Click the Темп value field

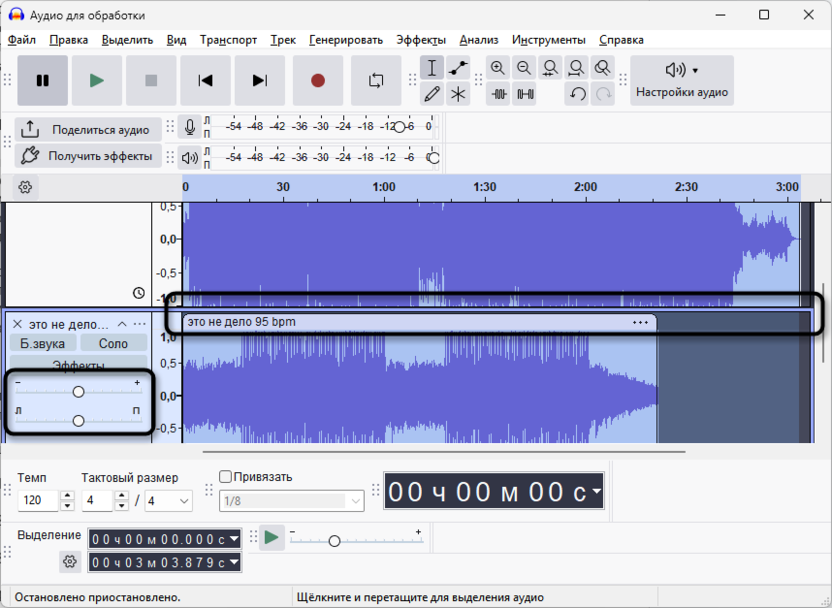(x=38, y=500)
